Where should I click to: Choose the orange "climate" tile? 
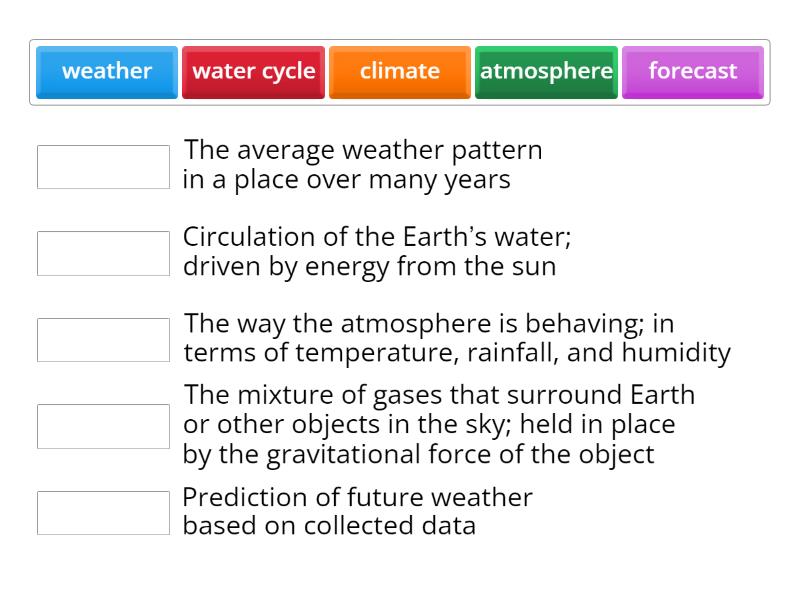click(x=399, y=71)
